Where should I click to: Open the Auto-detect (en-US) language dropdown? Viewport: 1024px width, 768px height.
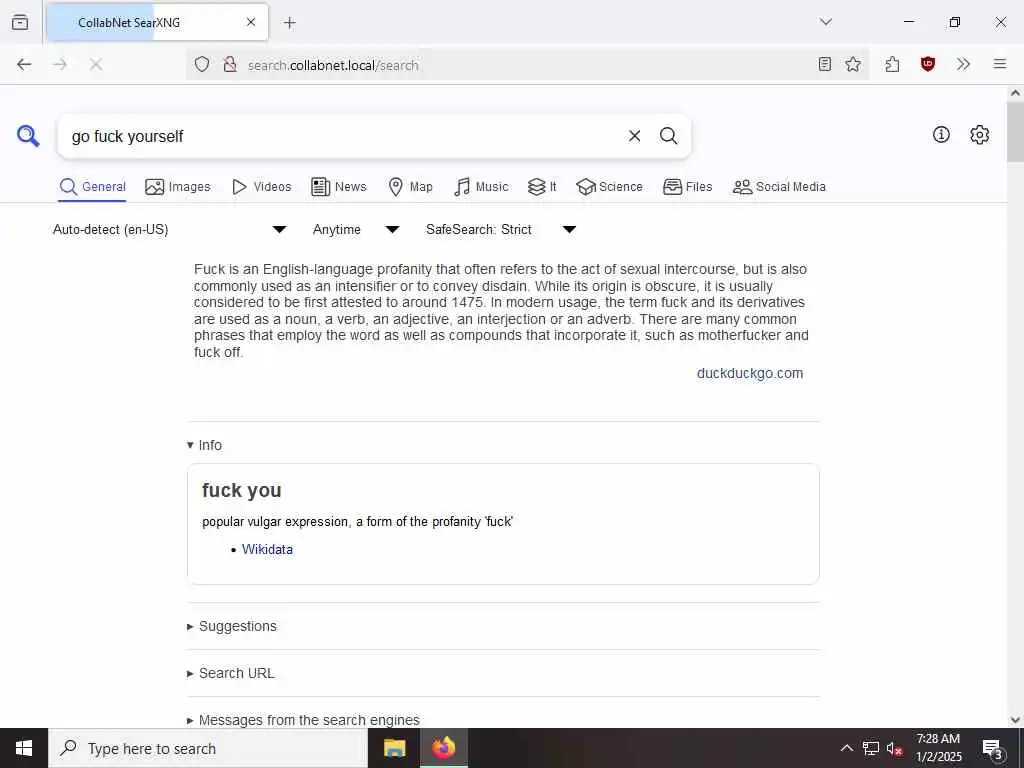tap(170, 229)
